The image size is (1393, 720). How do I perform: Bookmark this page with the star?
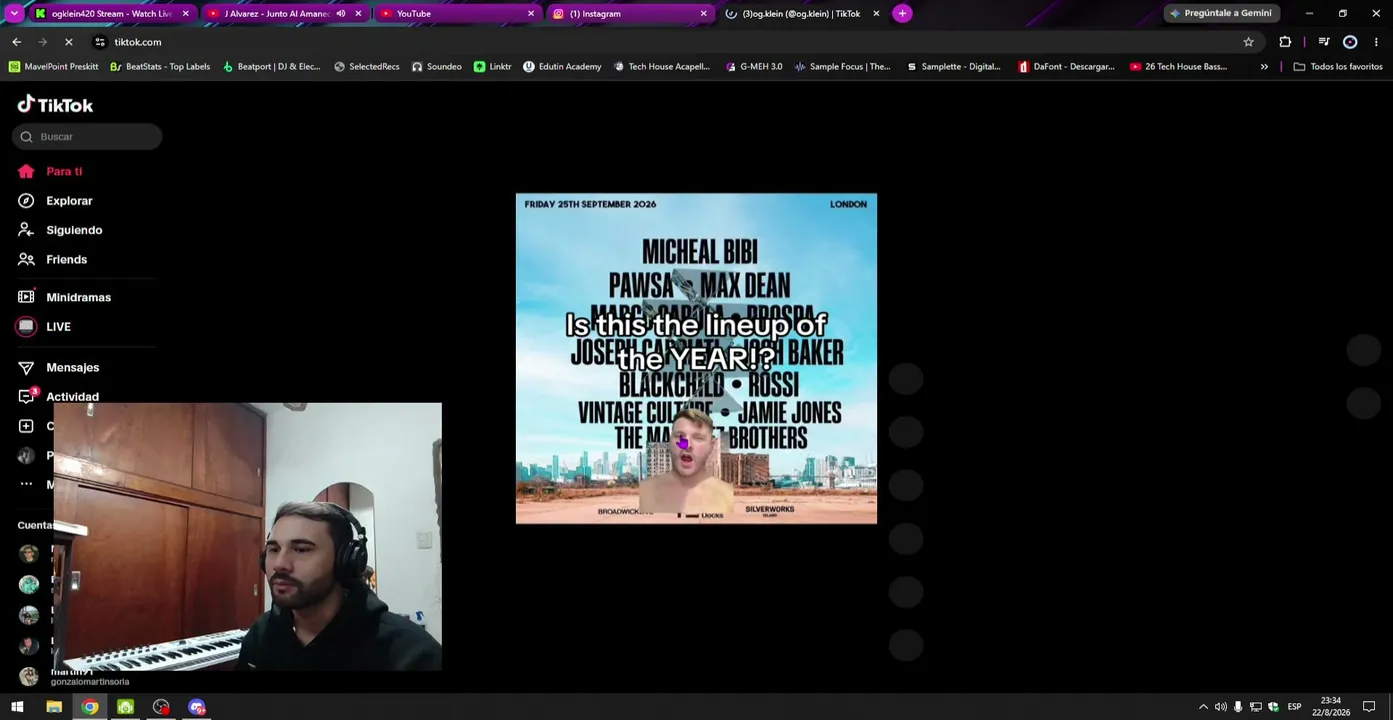[1248, 42]
